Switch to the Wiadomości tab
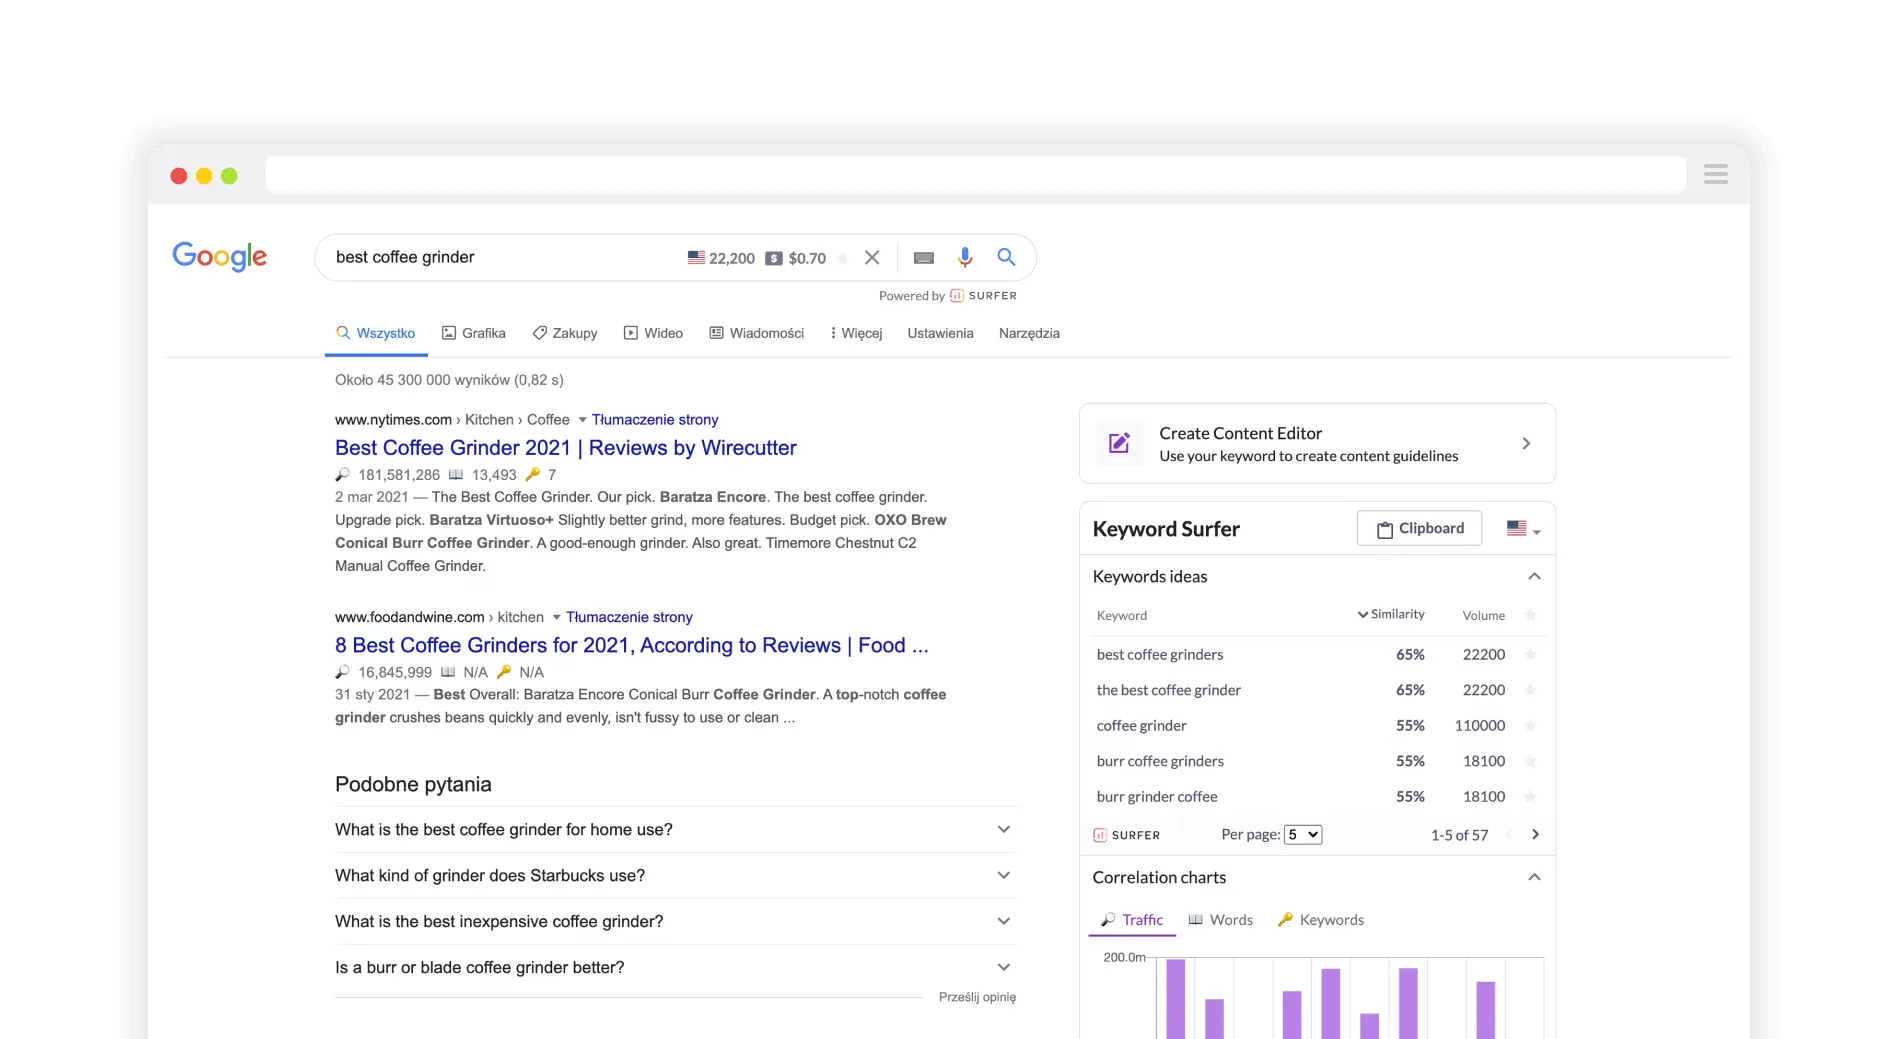The width and height of the screenshot is (1900, 1039). pyautogui.click(x=757, y=333)
